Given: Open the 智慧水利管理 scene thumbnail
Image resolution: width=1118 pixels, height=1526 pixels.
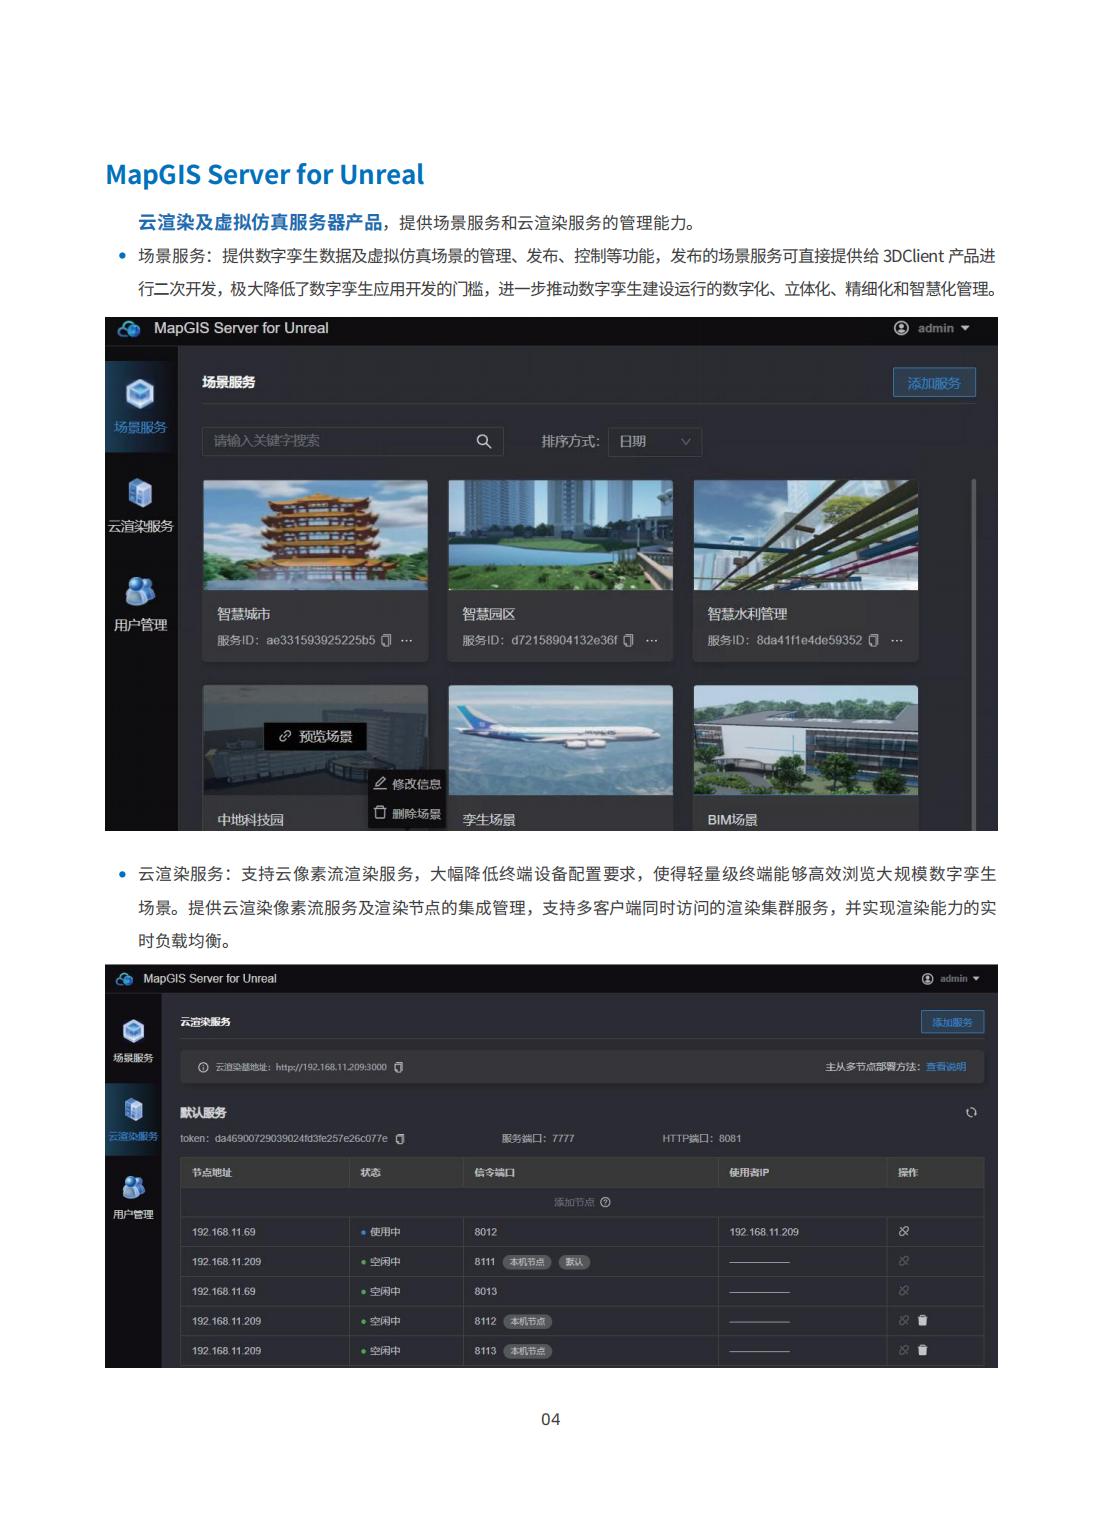Looking at the screenshot, I should coord(805,535).
